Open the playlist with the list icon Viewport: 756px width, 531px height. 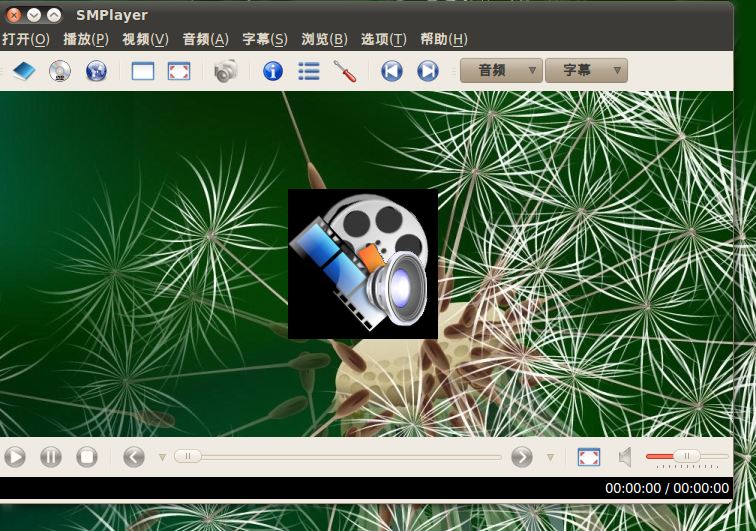point(309,71)
